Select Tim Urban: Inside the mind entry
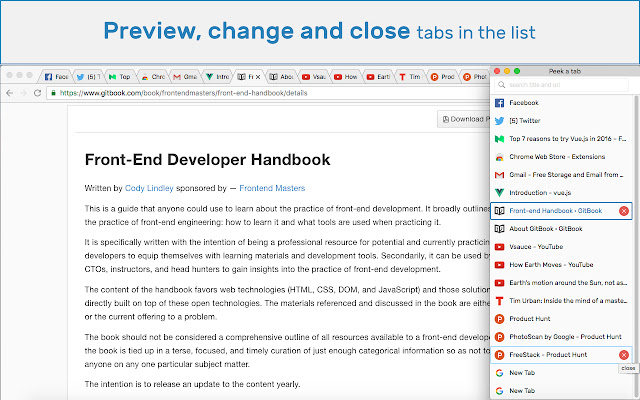This screenshot has height=400, width=640. 562,300
